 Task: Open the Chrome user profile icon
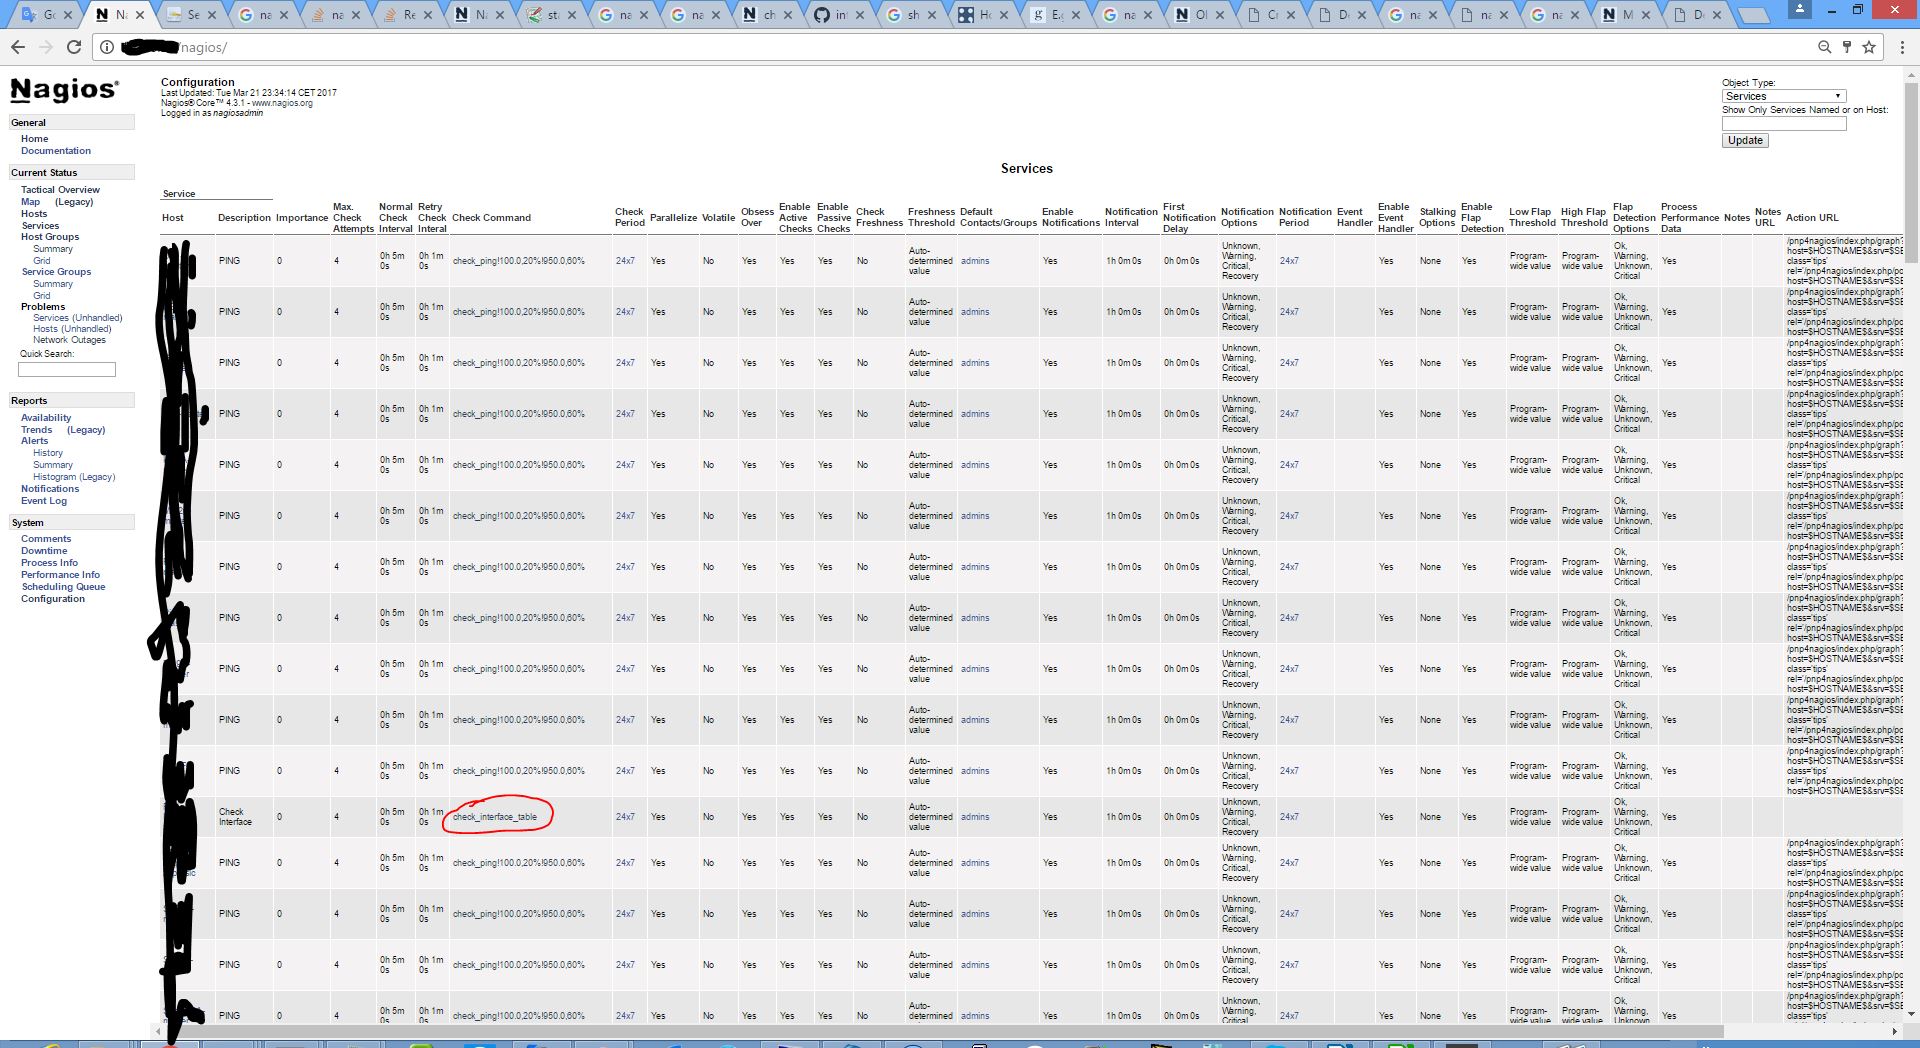(x=1799, y=9)
